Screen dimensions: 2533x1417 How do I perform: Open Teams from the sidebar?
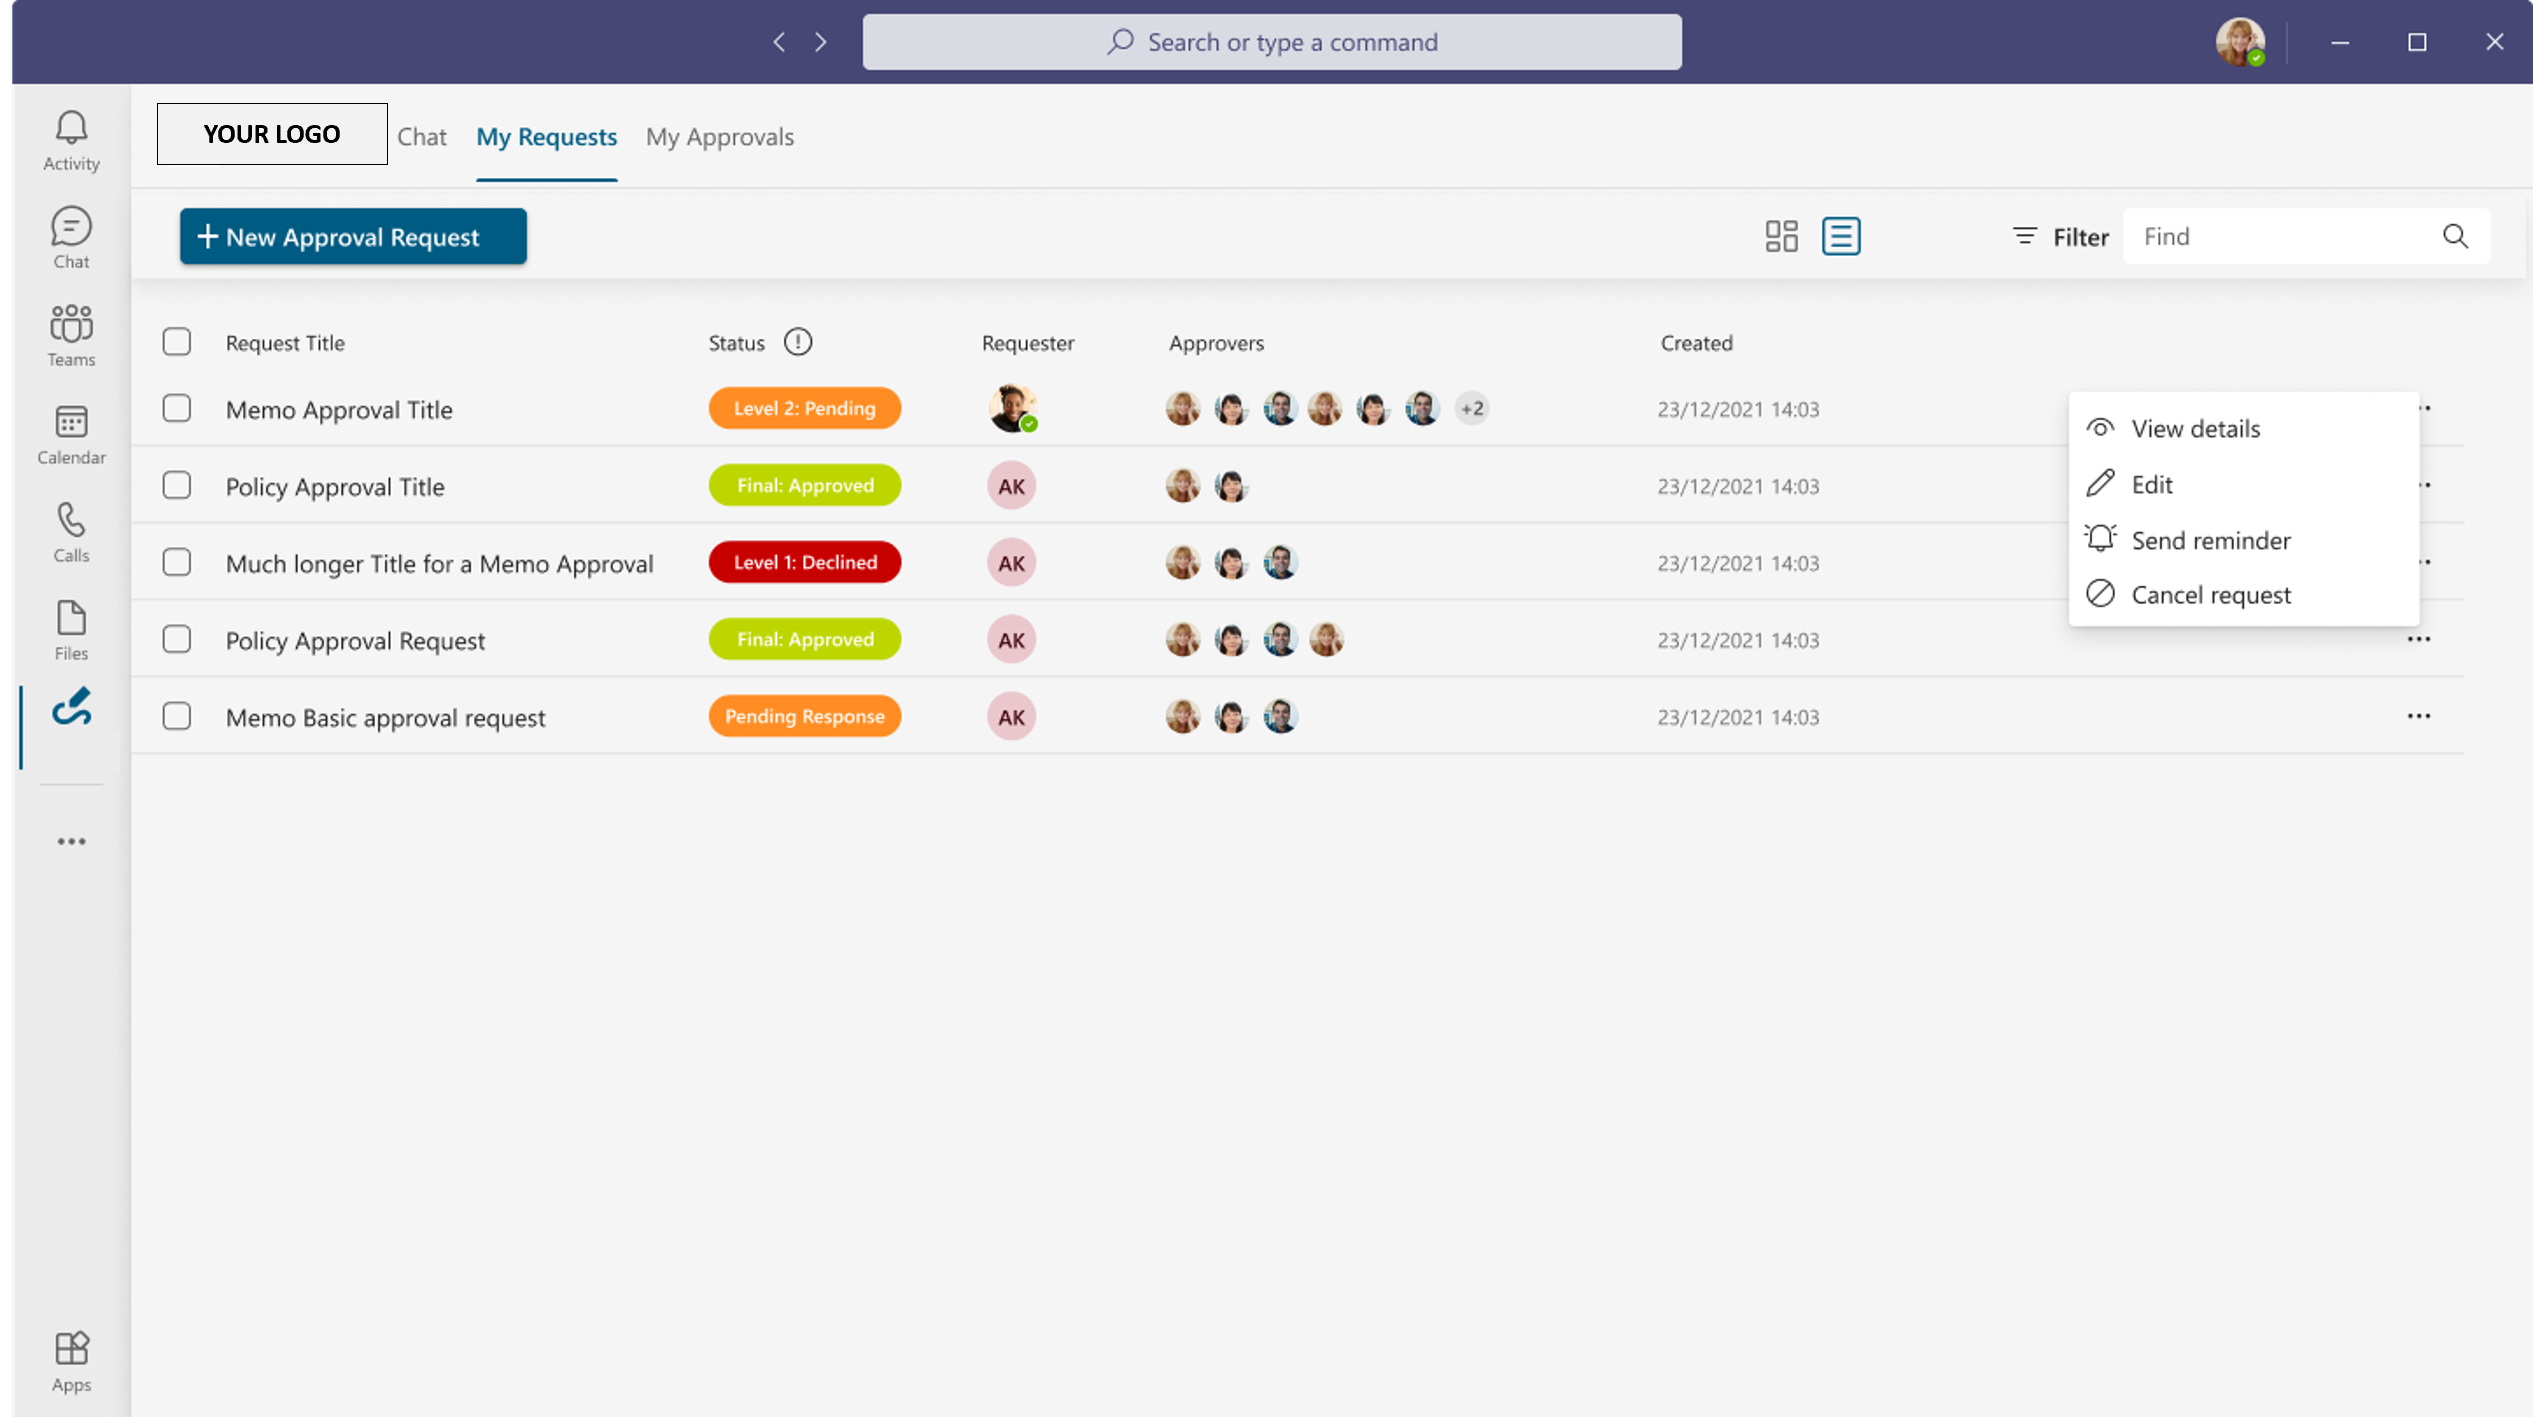(x=71, y=334)
